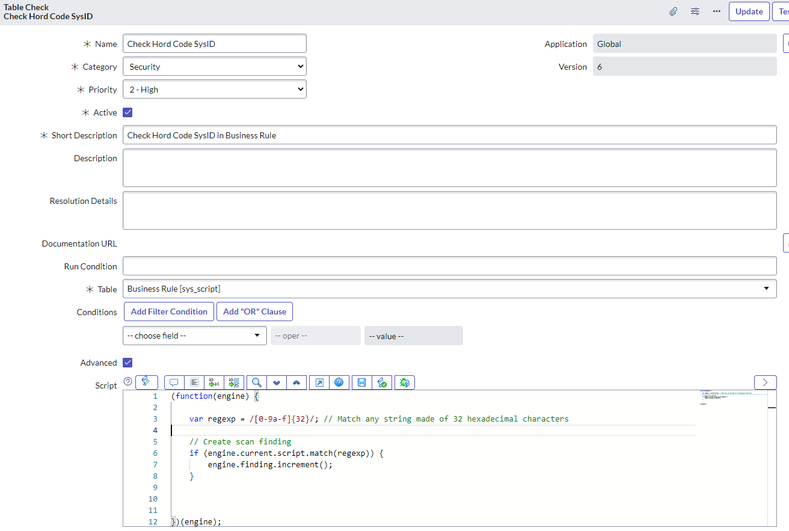
Task: Click the replace icon in script toolbar
Action: [214, 383]
